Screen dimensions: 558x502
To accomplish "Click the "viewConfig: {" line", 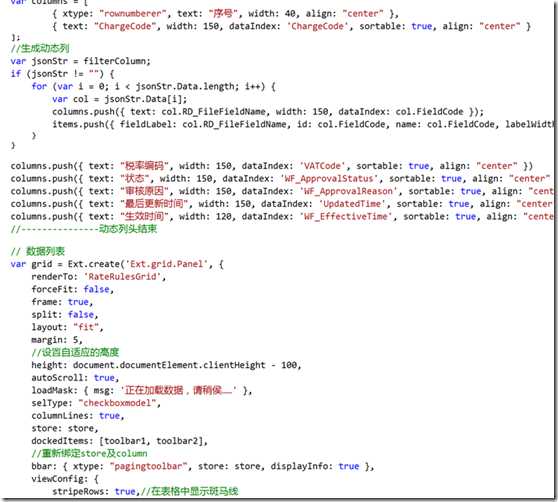I will tap(65, 479).
